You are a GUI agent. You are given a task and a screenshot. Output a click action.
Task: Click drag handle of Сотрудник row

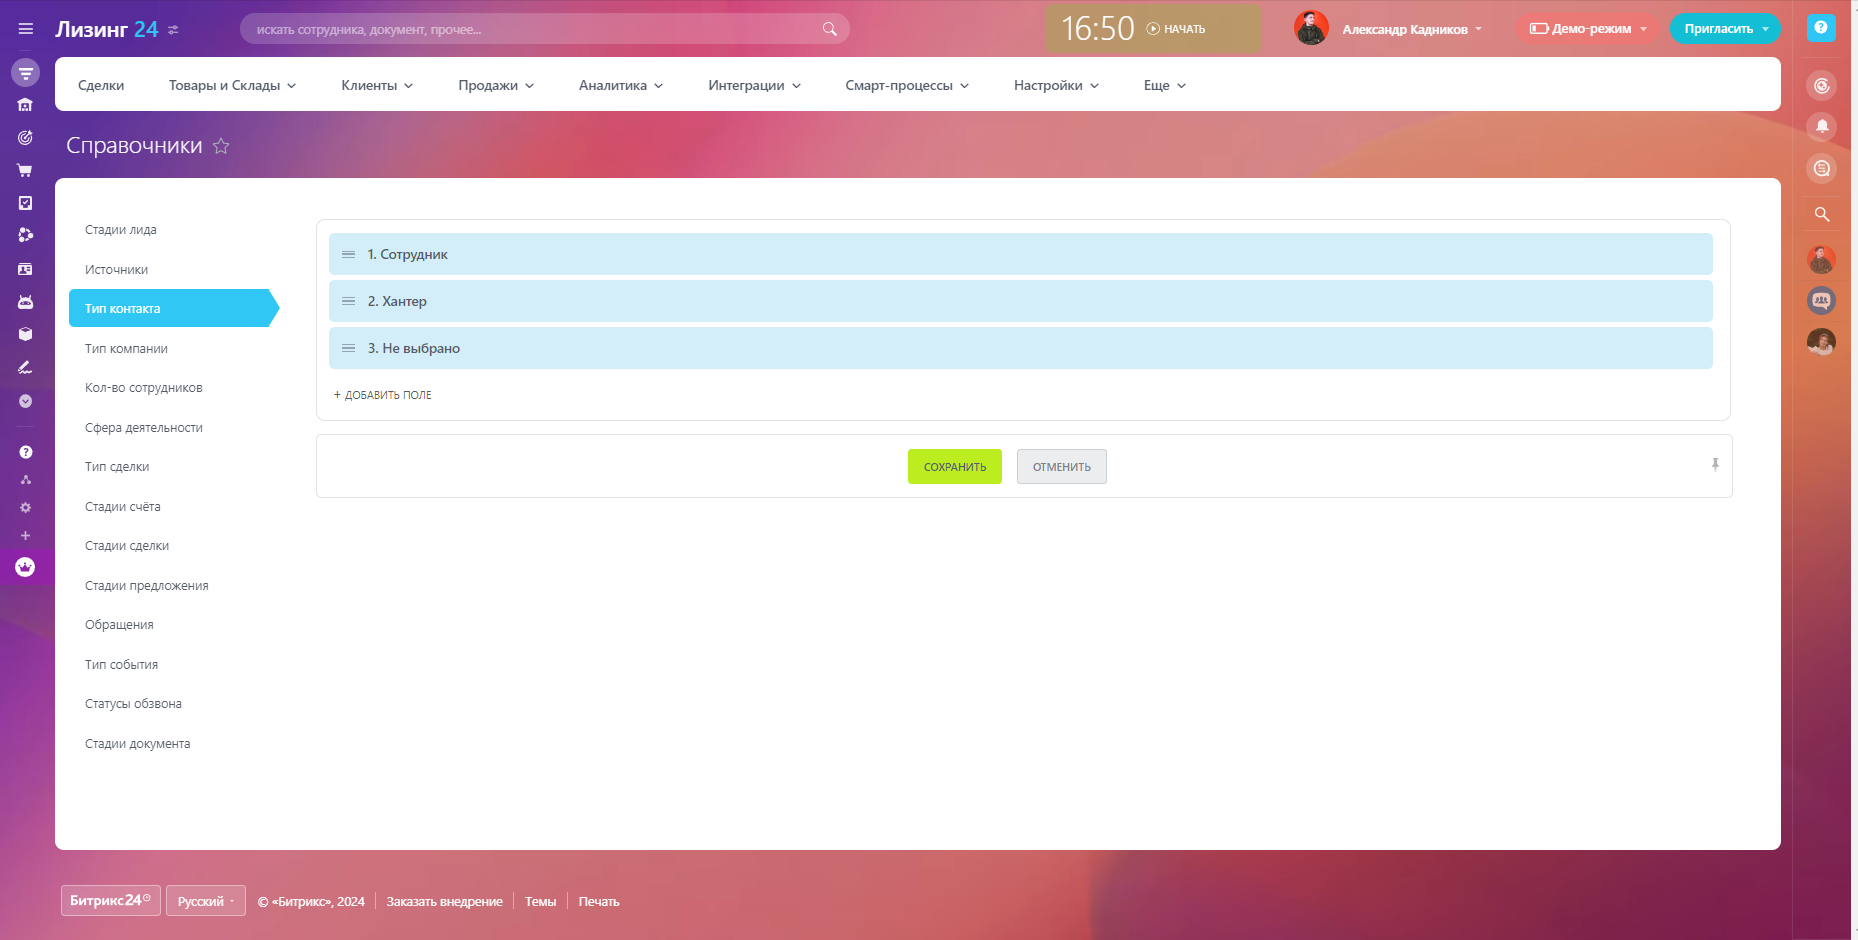pyautogui.click(x=348, y=255)
